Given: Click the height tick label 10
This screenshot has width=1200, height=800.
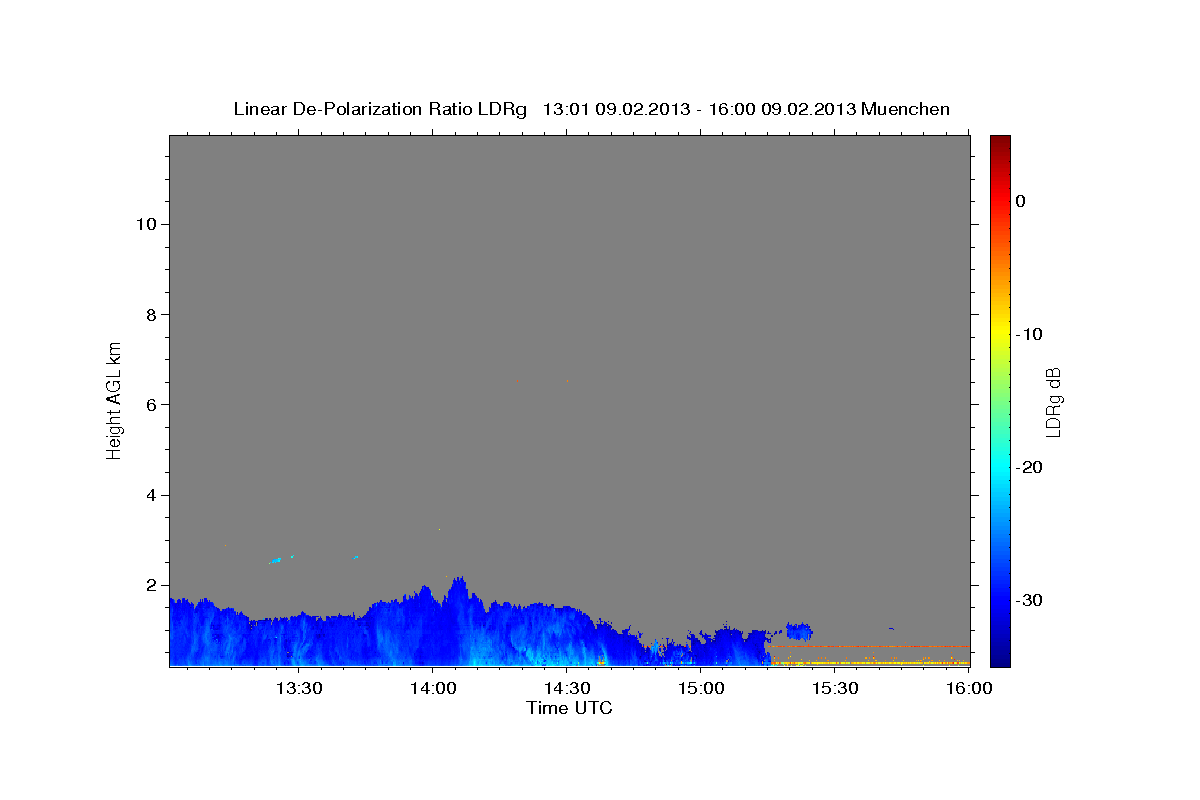Looking at the screenshot, I should 146,224.
